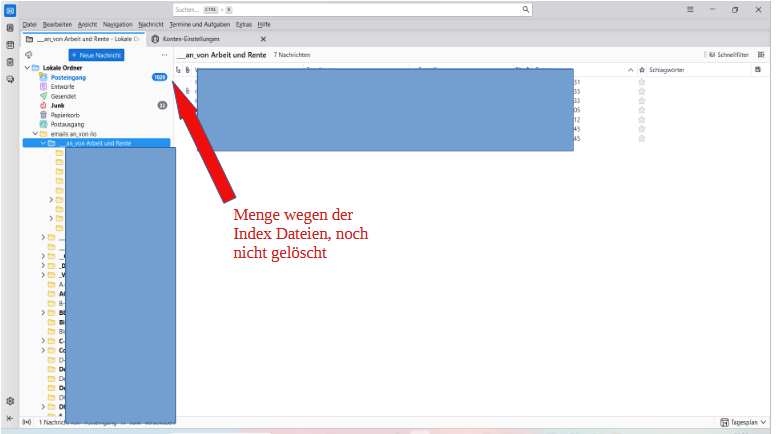The image size is (776, 434).
Task: Open message list display options icon
Action: click(x=761, y=55)
